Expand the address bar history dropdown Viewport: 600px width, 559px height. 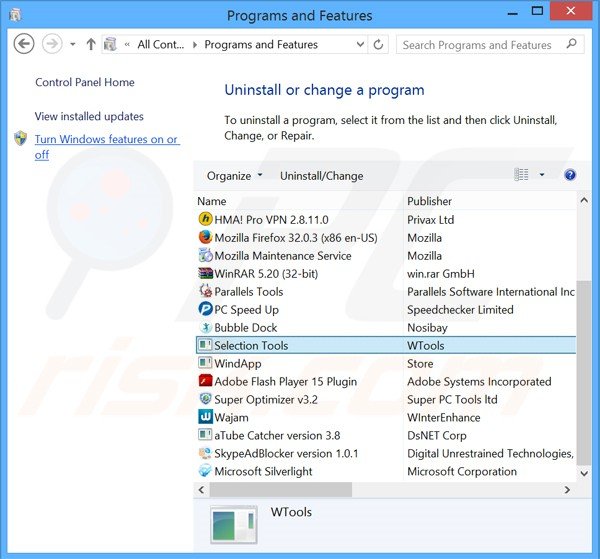click(360, 44)
